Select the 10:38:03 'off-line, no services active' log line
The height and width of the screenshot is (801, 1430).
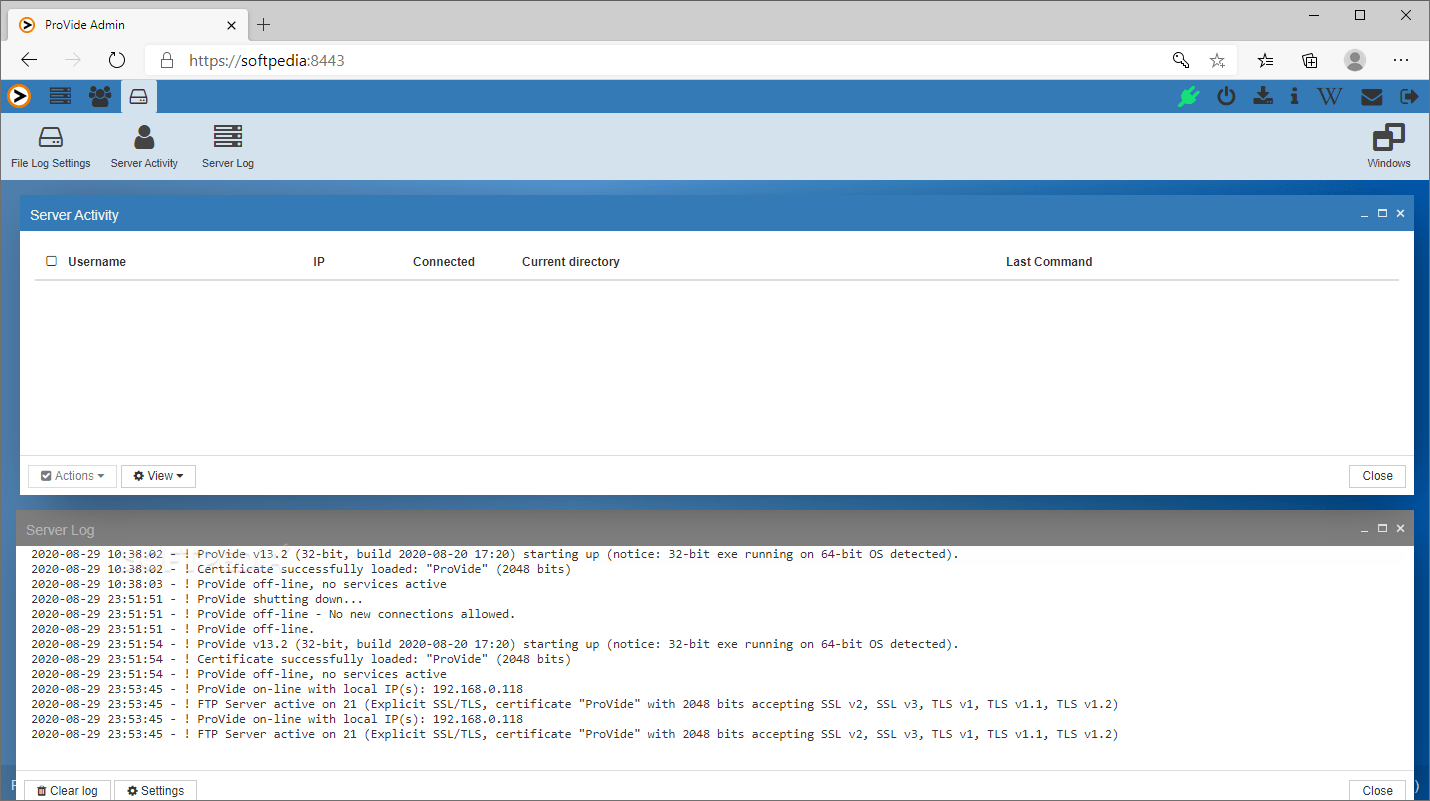click(239, 584)
